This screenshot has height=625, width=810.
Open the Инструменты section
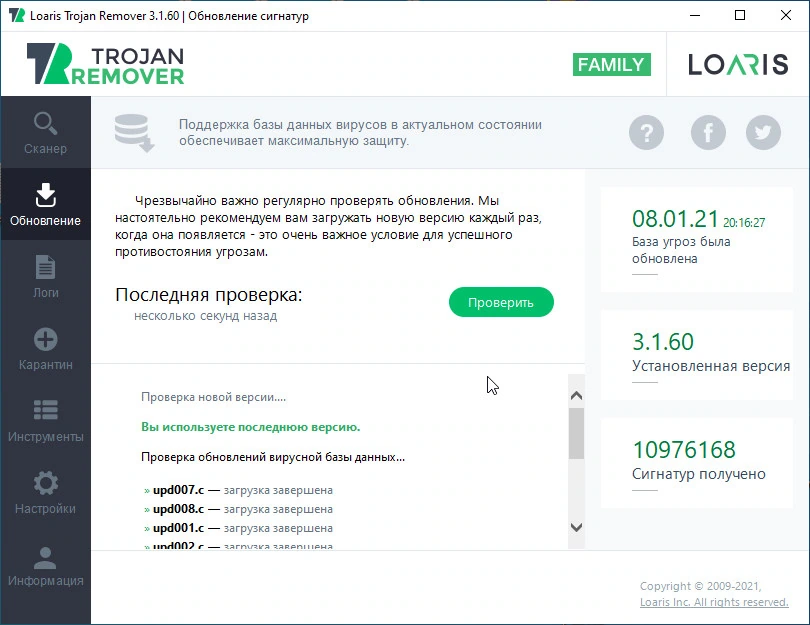click(x=45, y=420)
